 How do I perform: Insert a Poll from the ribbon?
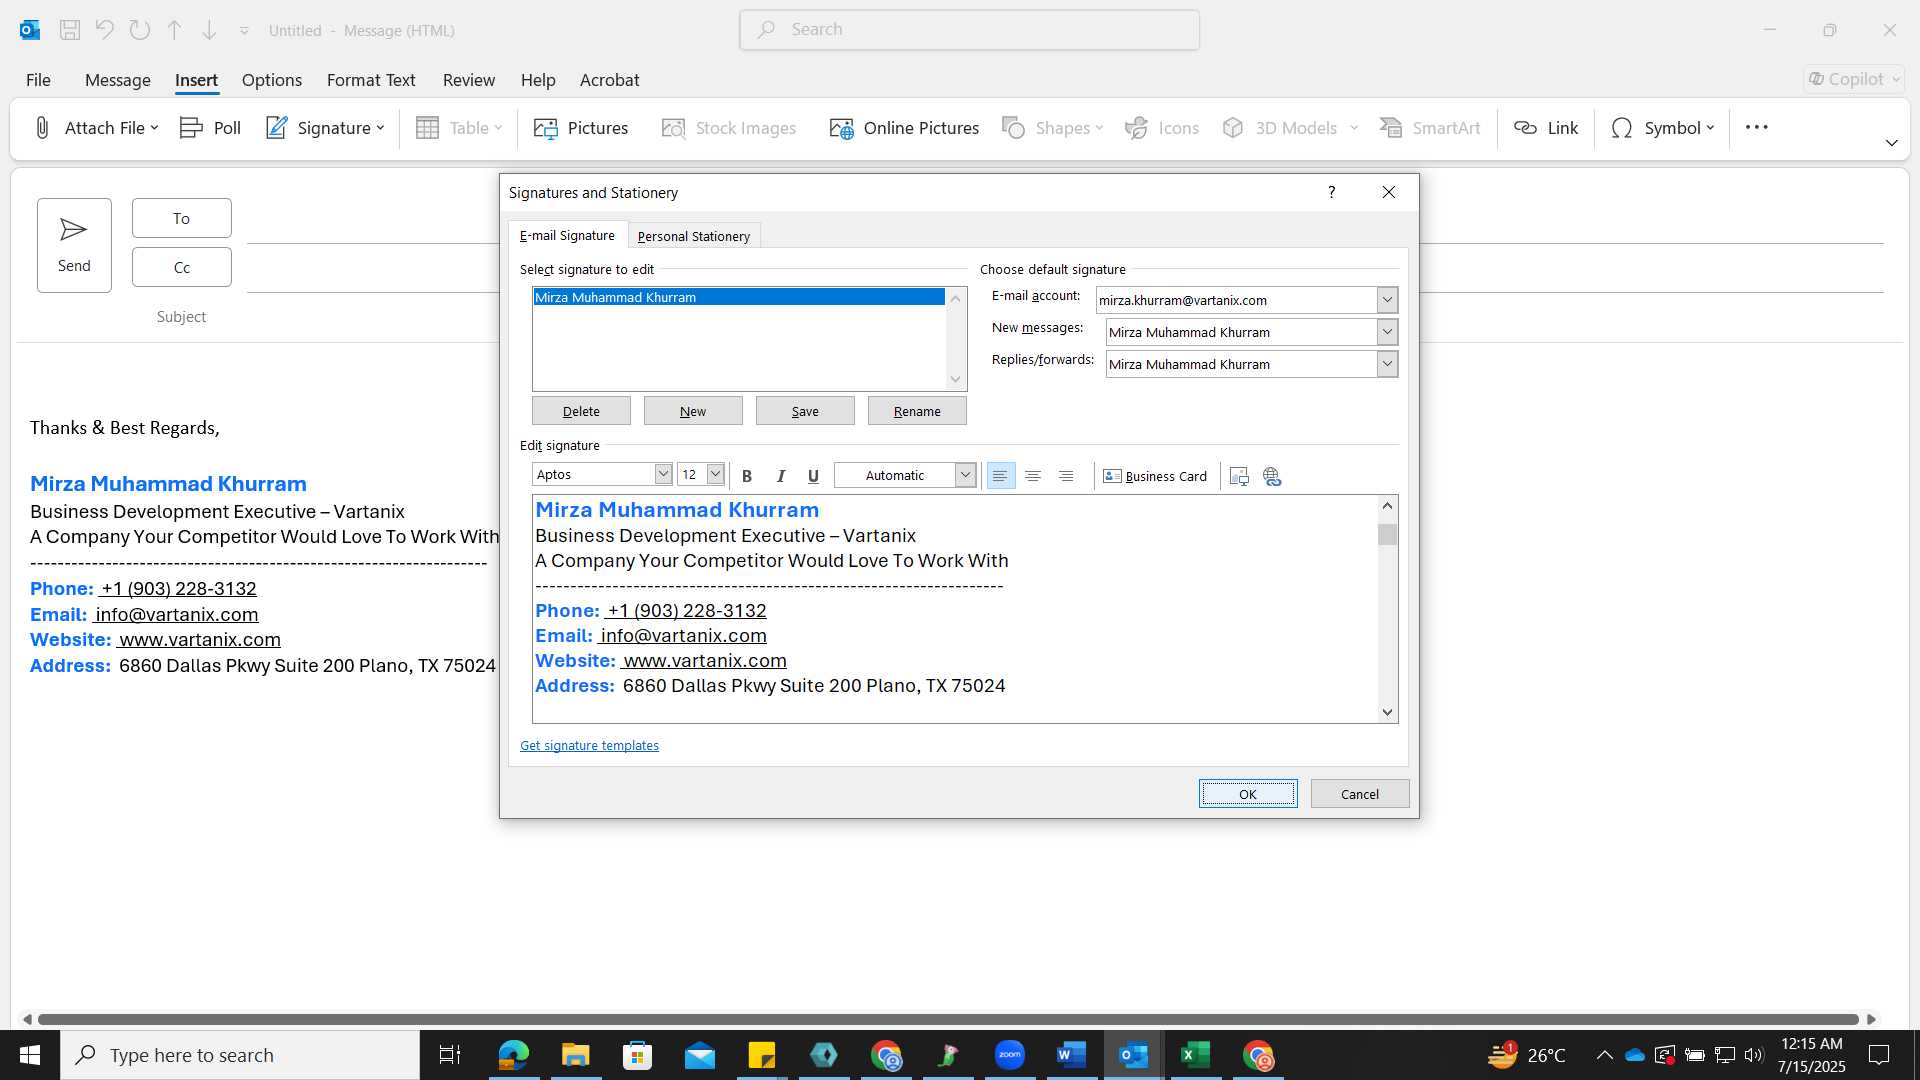click(210, 128)
